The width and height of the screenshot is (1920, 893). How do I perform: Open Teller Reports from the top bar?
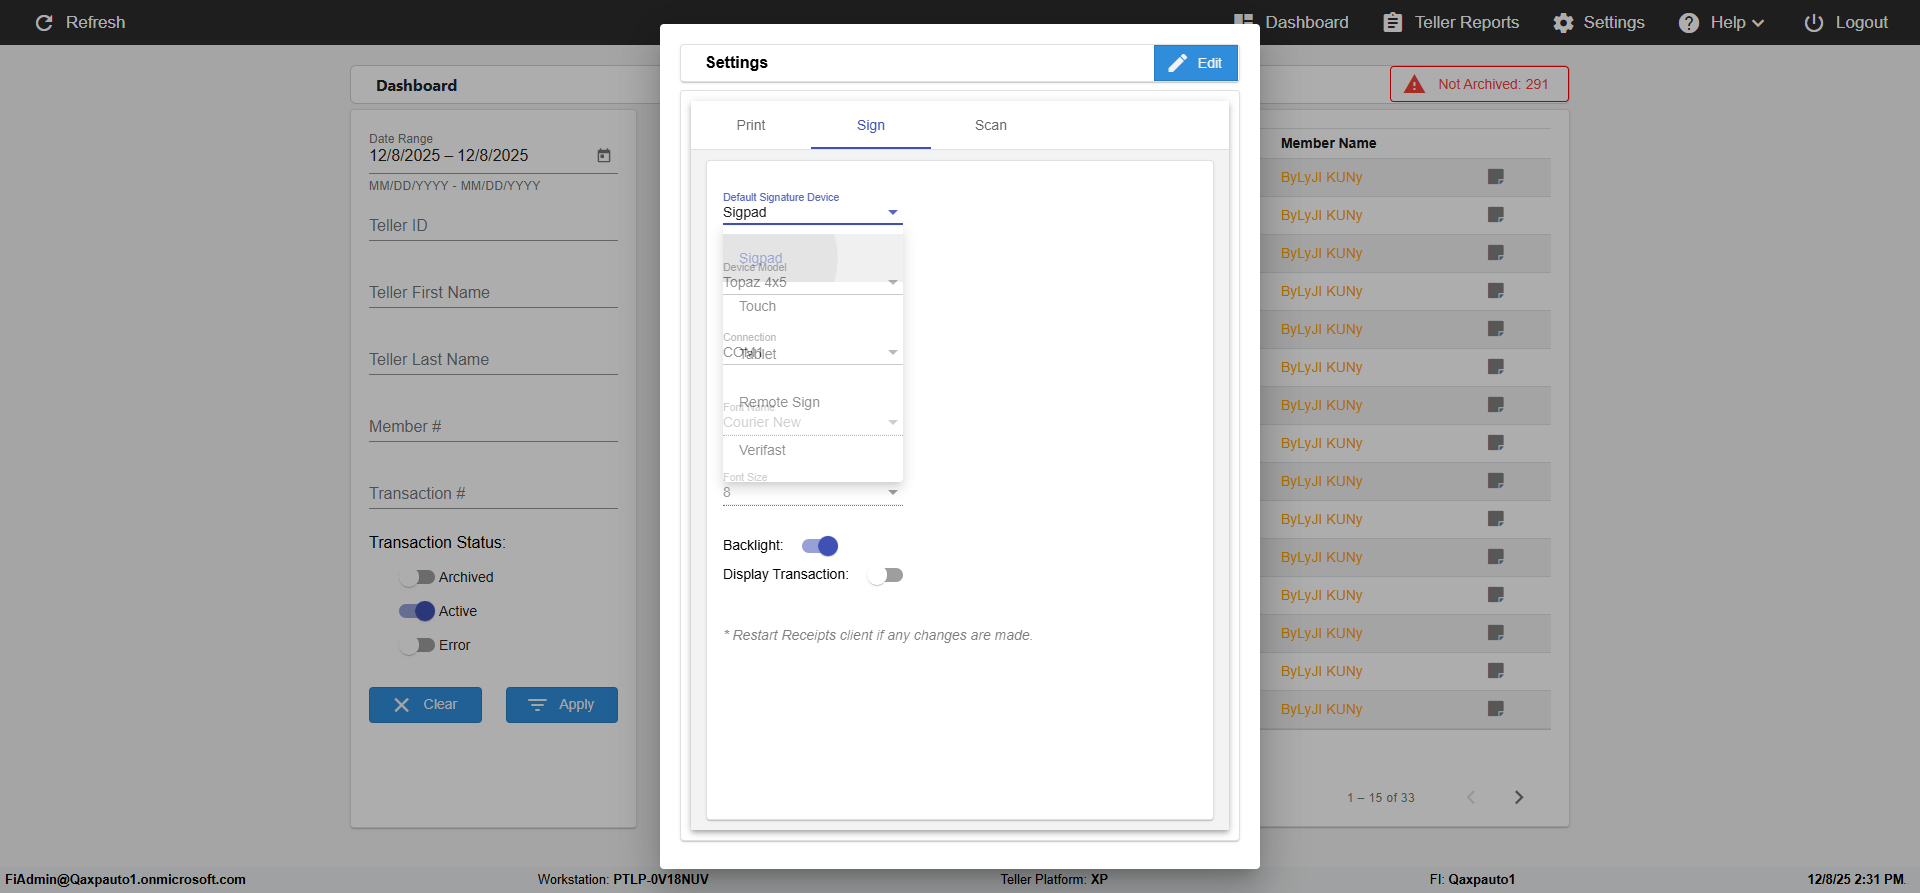pos(1451,23)
